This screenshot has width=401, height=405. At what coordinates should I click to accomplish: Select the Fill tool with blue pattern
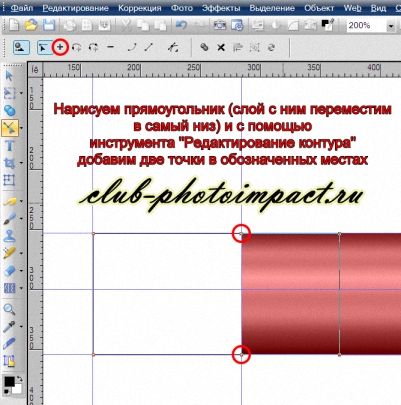[9, 288]
